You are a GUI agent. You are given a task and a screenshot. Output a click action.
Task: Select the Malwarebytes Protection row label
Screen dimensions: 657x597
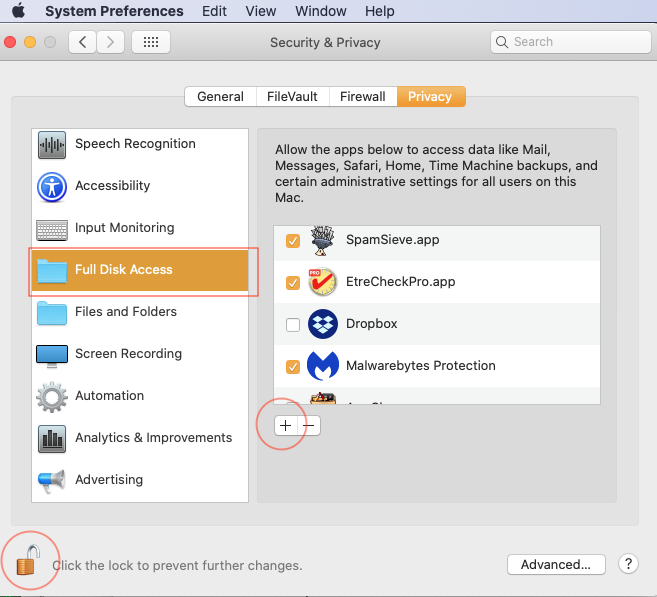click(x=421, y=365)
